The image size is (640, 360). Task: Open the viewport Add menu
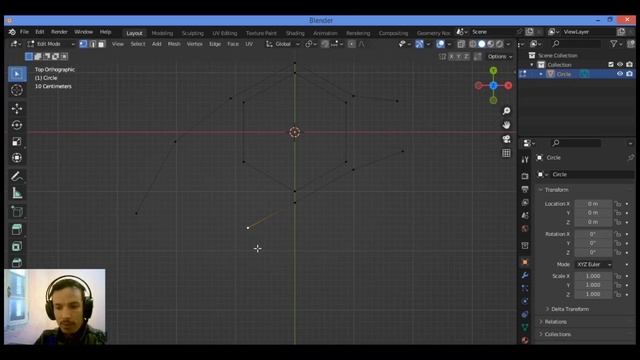(156, 44)
